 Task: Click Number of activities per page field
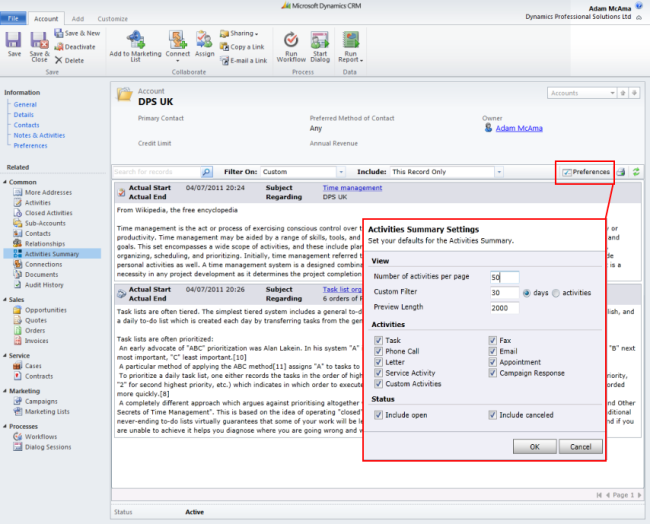[504, 277]
